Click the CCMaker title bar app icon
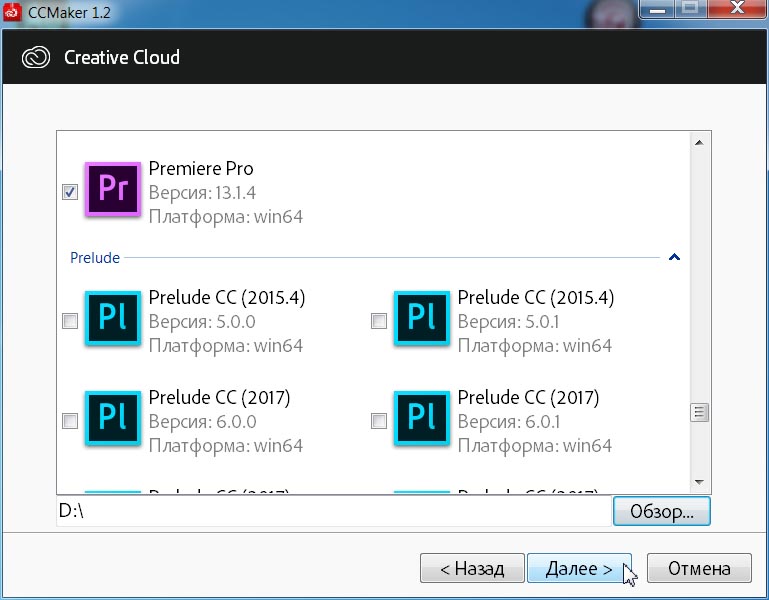 12,12
